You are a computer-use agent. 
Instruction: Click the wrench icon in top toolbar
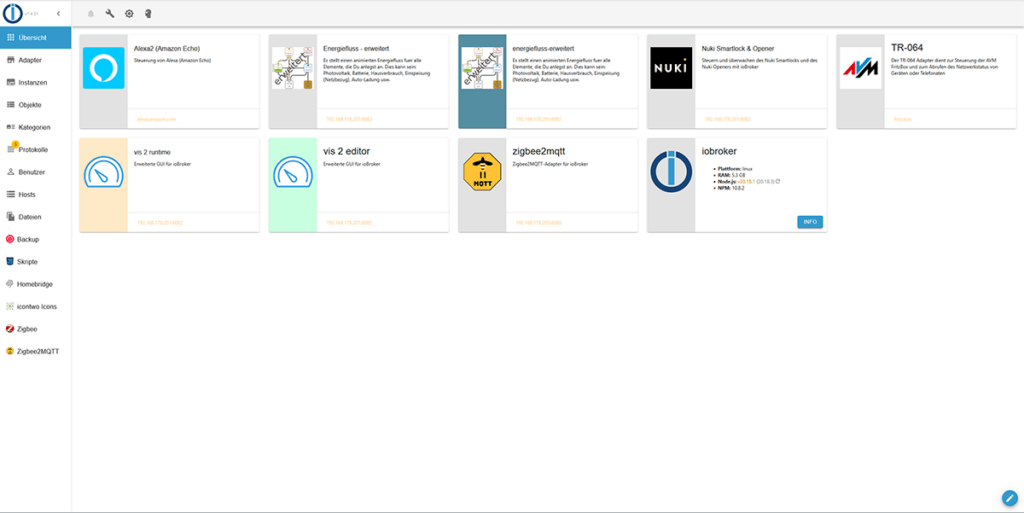tap(110, 13)
